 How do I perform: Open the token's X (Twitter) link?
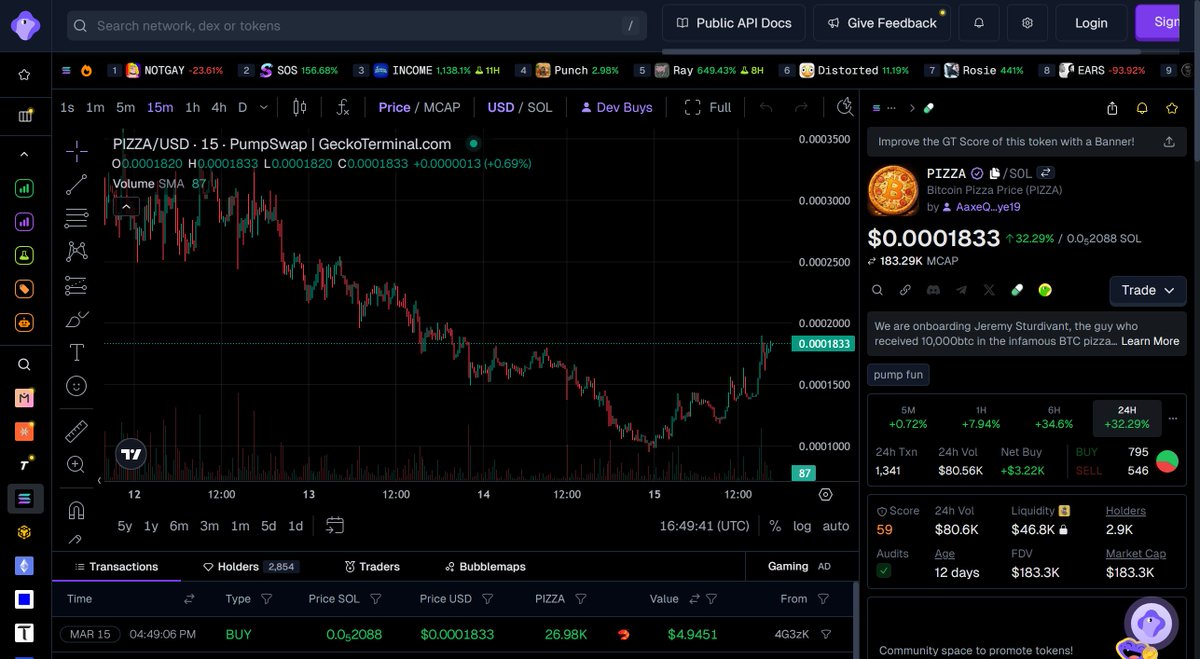(989, 290)
